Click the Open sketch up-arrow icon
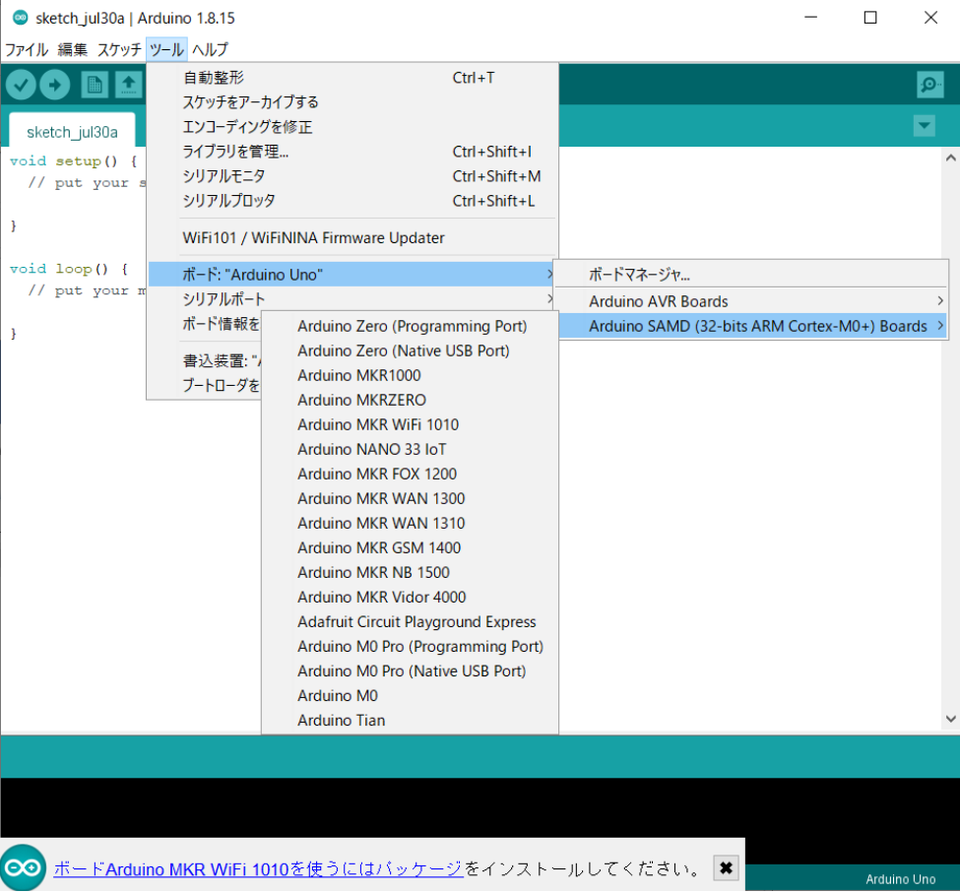The height and width of the screenshot is (893, 960). (128, 85)
